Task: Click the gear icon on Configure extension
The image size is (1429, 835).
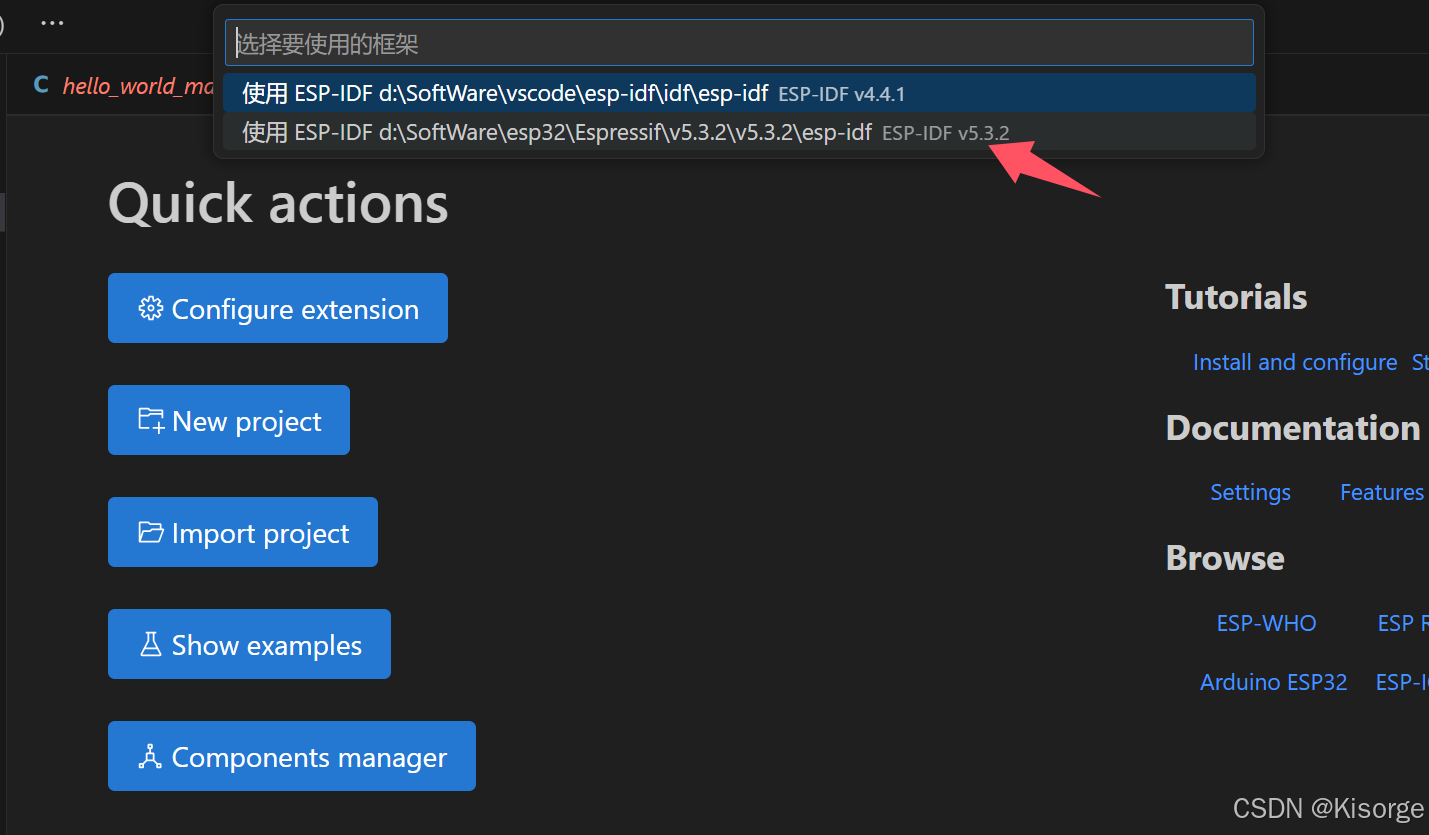Action: pos(151,309)
